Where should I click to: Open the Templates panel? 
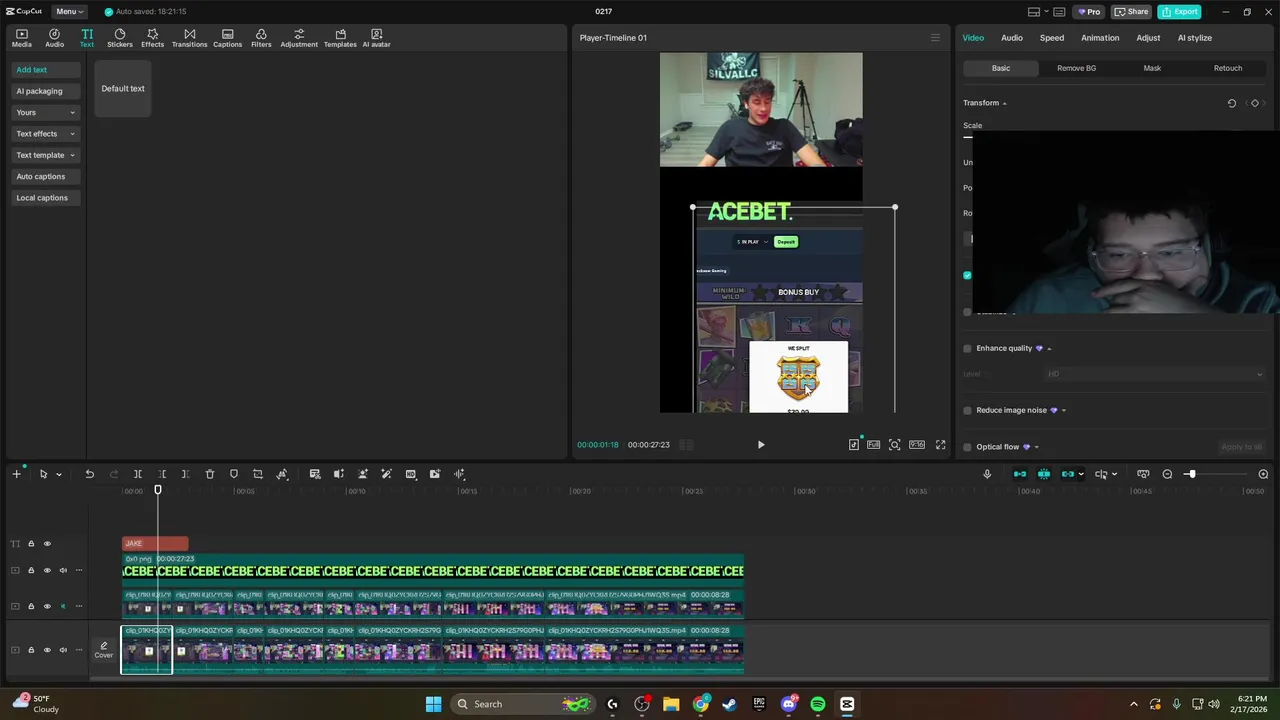[x=340, y=38]
